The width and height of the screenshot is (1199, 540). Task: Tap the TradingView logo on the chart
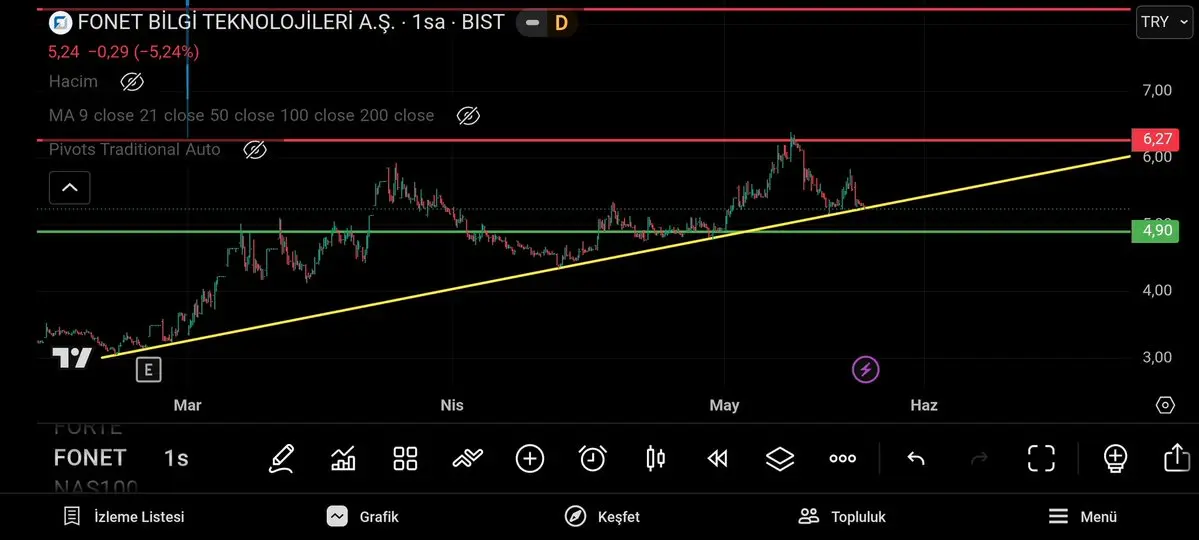pos(72,358)
